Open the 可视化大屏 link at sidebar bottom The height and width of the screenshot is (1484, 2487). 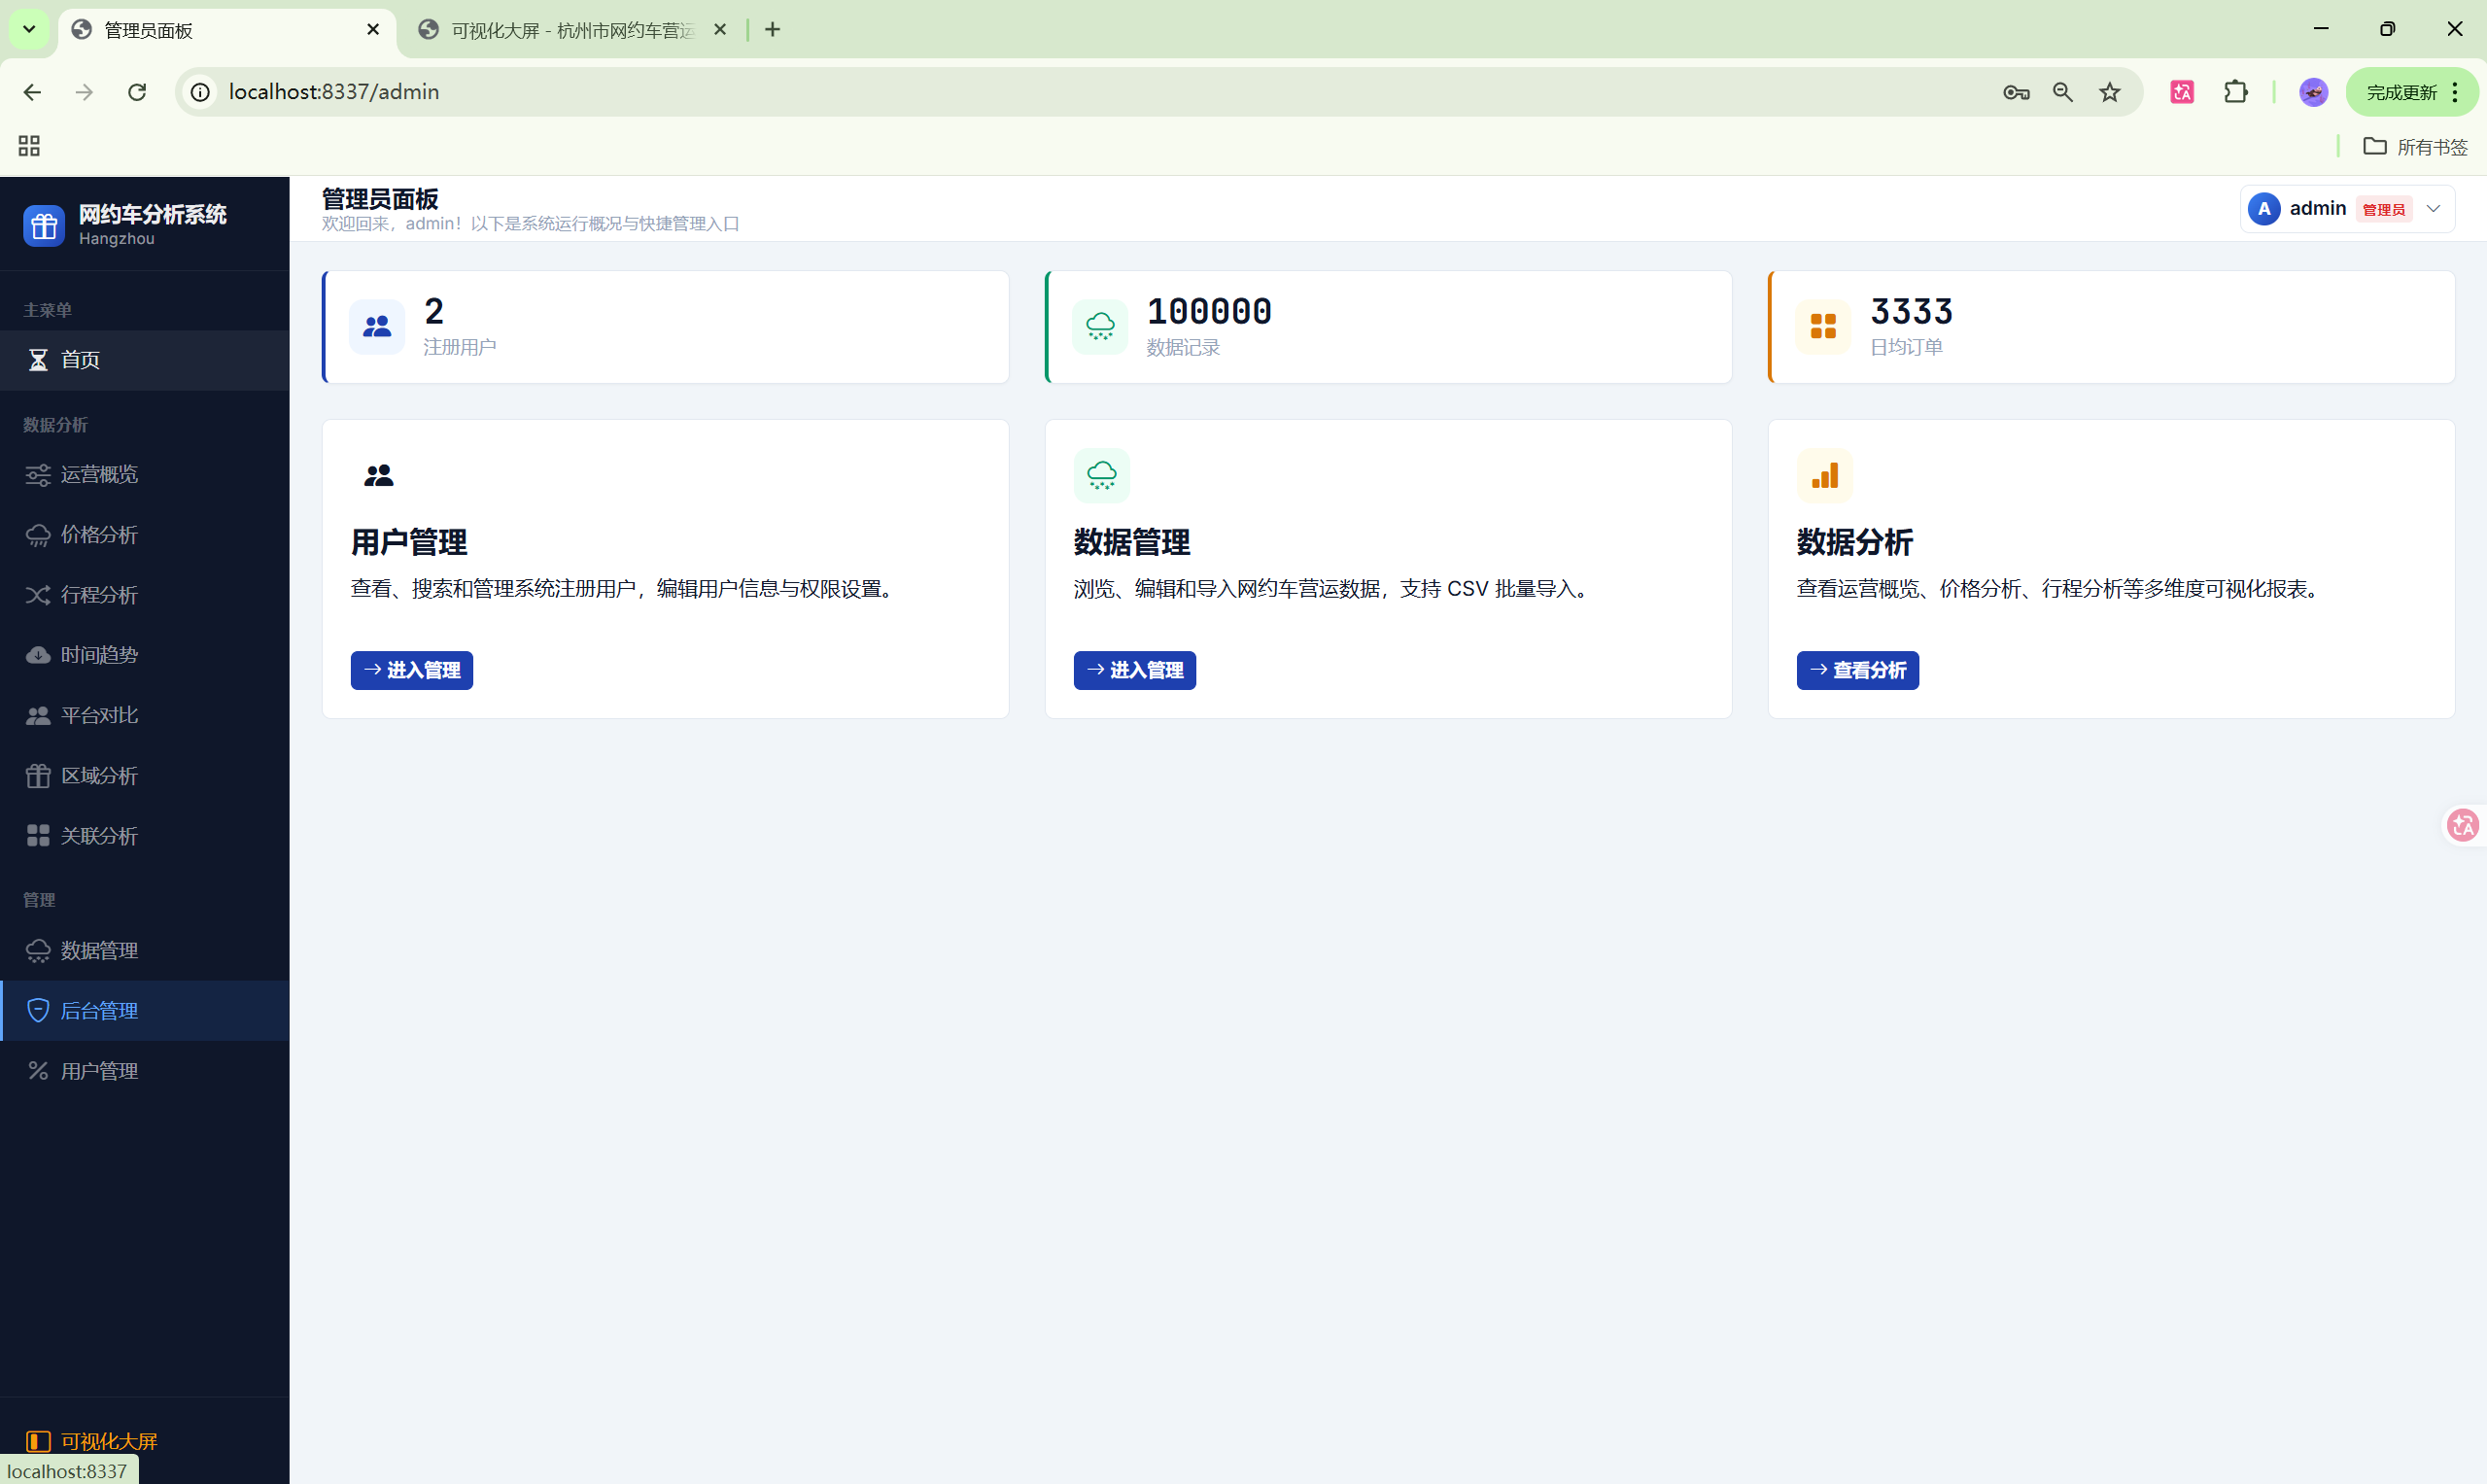coord(108,1441)
